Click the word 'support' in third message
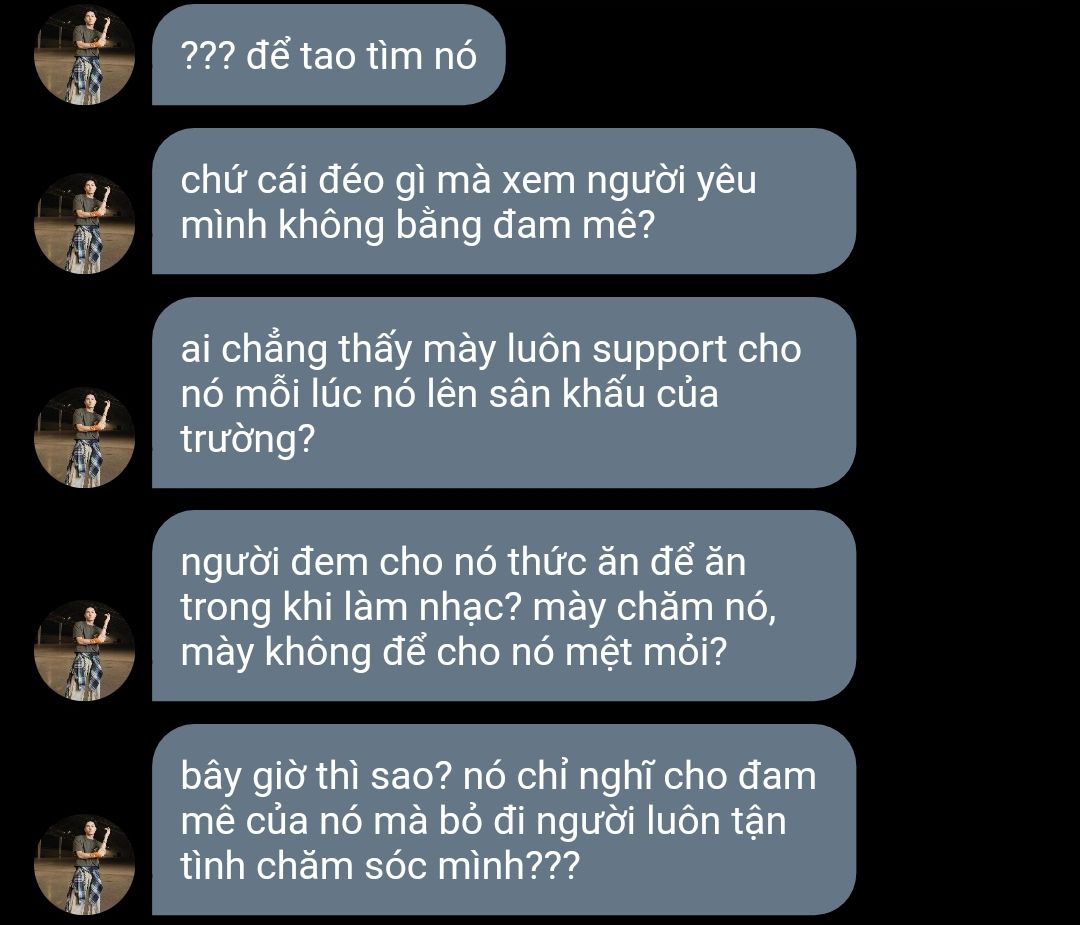Image resolution: width=1080 pixels, height=925 pixels. click(659, 351)
